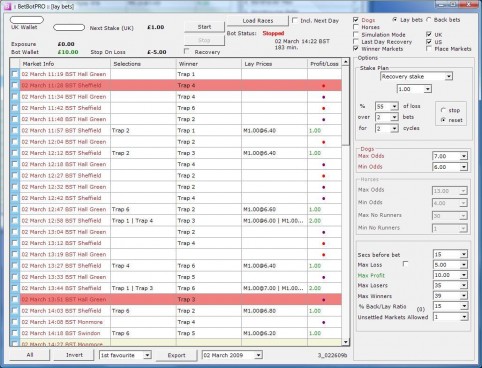Image resolution: width=482 pixels, height=368 pixels.
Task: Click the BetBotPRO title bar icon
Action: [8, 6]
